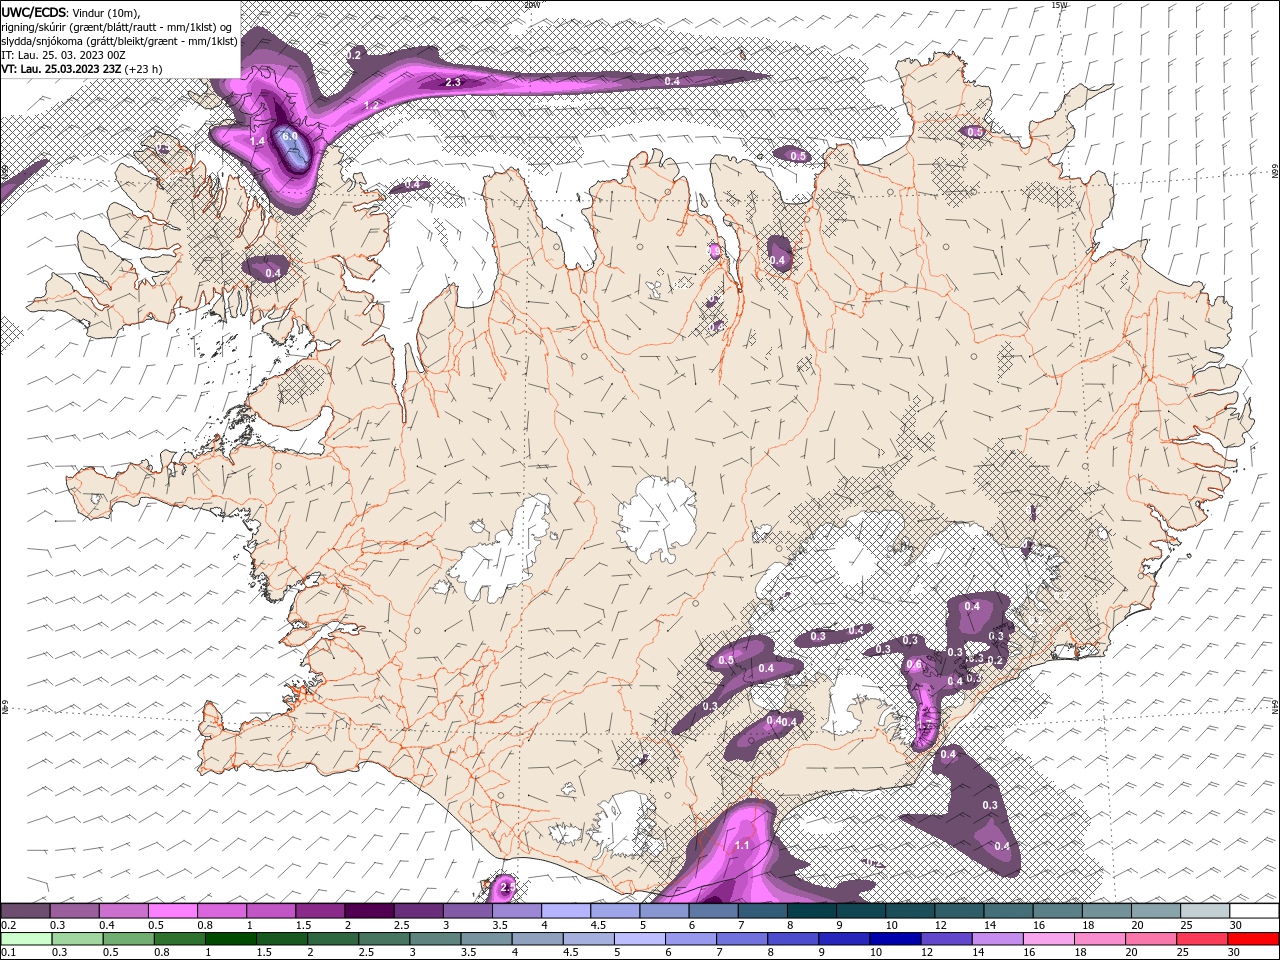Click the 2.3 value on the northern band
The height and width of the screenshot is (960, 1280).
453,82
